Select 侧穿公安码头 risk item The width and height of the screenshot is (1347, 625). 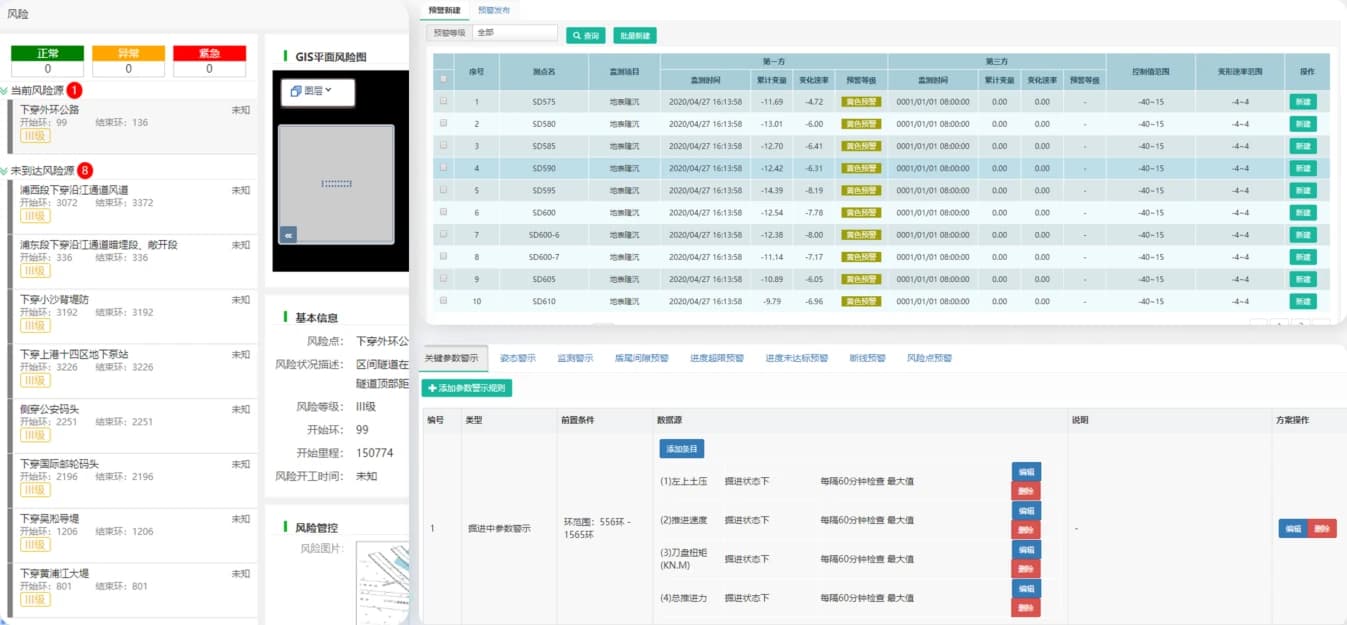[x=131, y=426]
